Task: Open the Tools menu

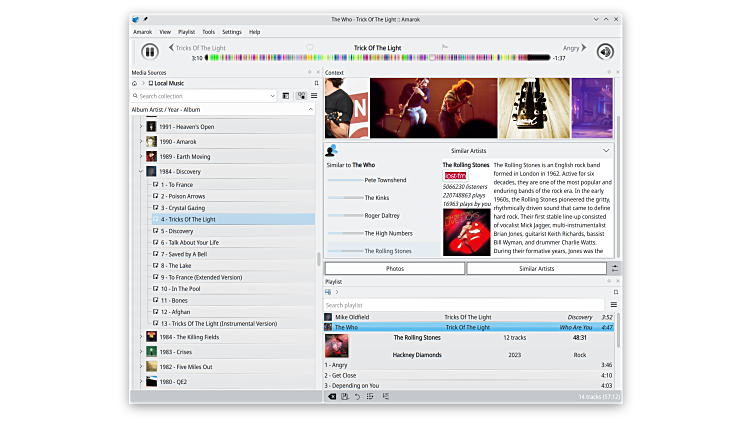Action: click(208, 32)
